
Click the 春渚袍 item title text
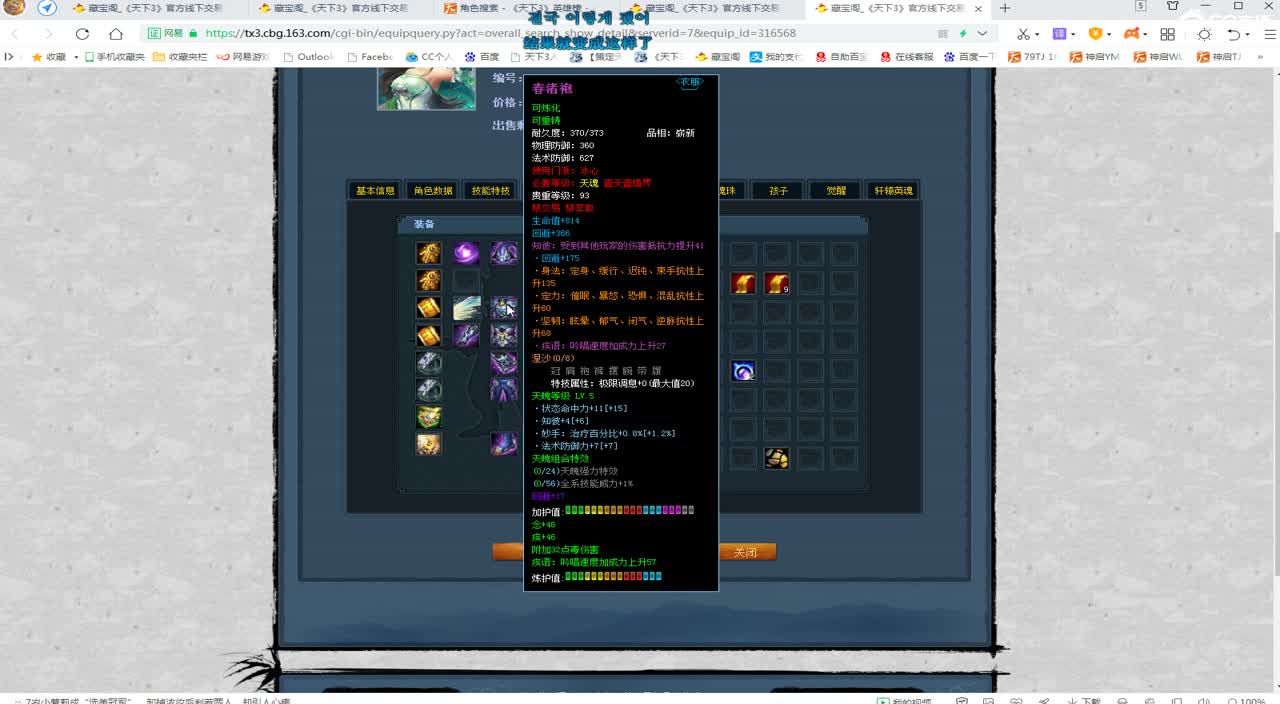552,89
